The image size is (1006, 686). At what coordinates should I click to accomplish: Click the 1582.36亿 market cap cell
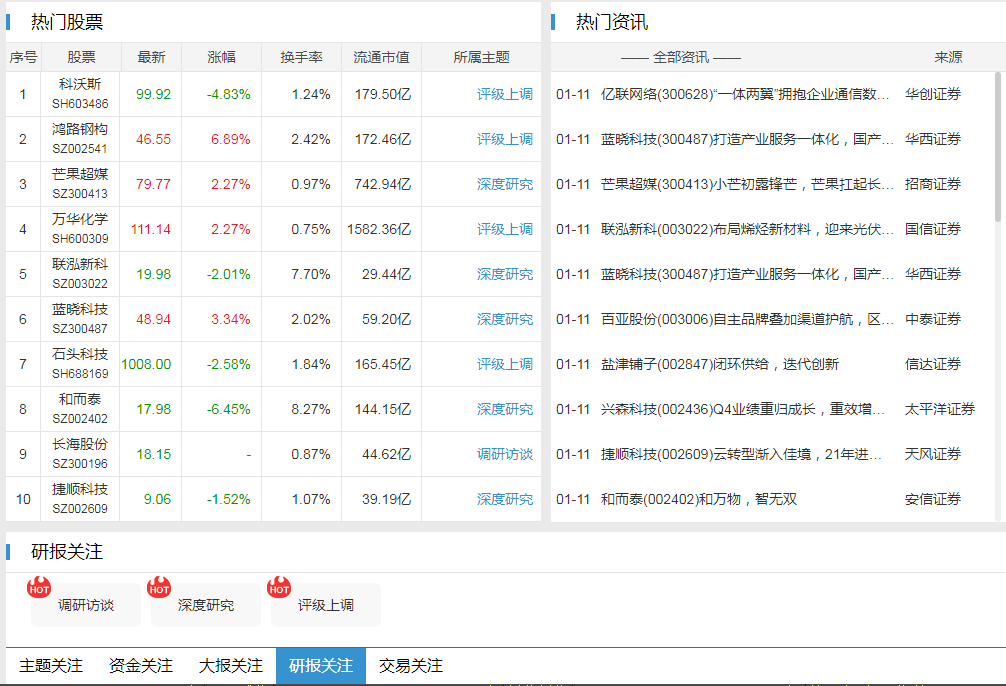pos(379,229)
